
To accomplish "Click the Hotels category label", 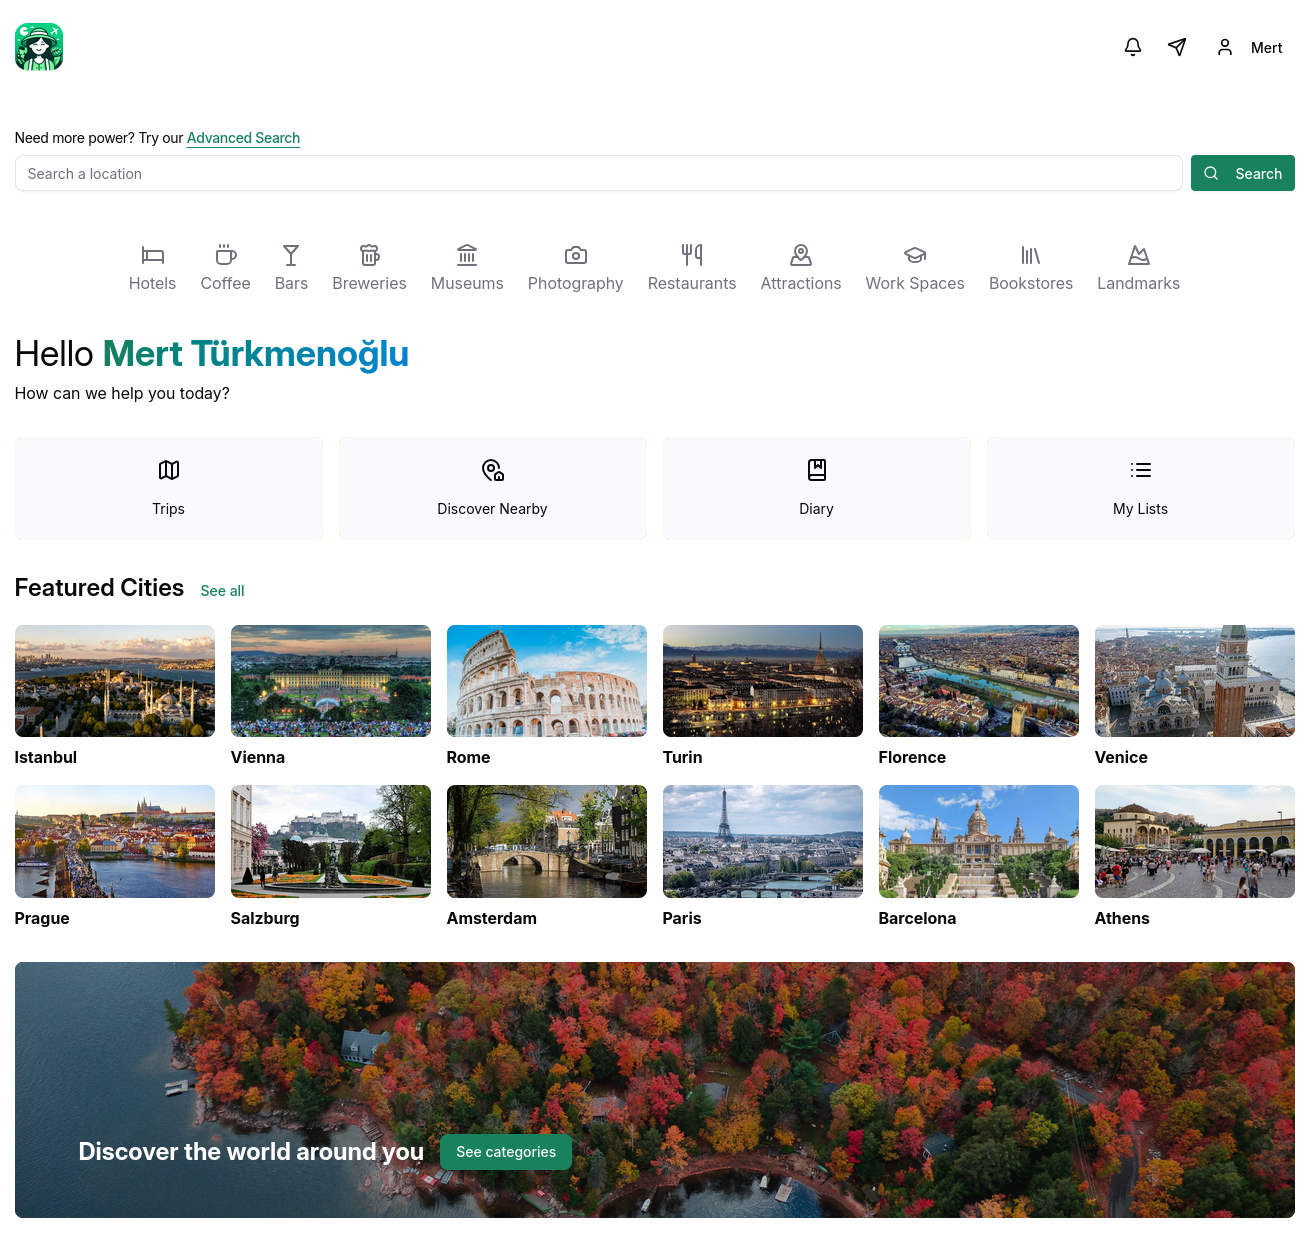I will [x=153, y=284].
